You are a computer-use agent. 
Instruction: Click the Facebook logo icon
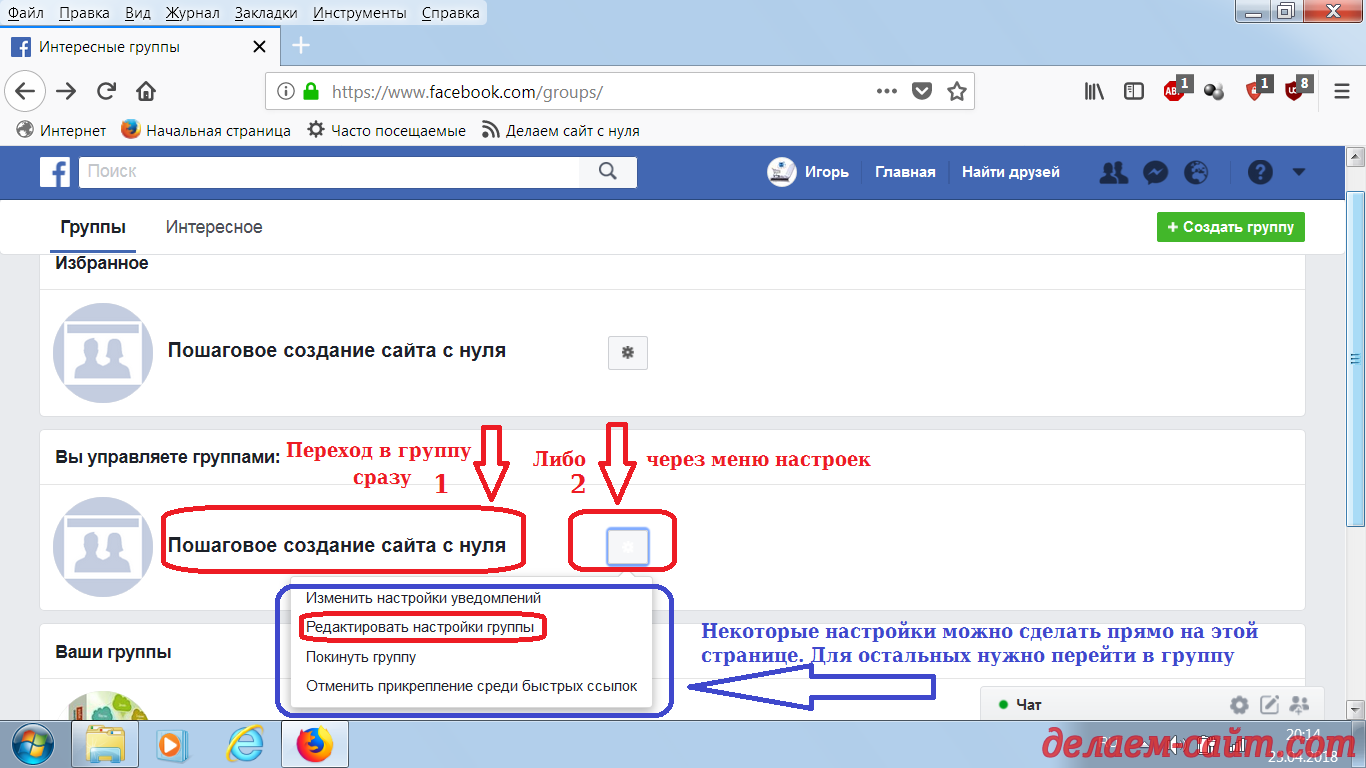point(55,172)
